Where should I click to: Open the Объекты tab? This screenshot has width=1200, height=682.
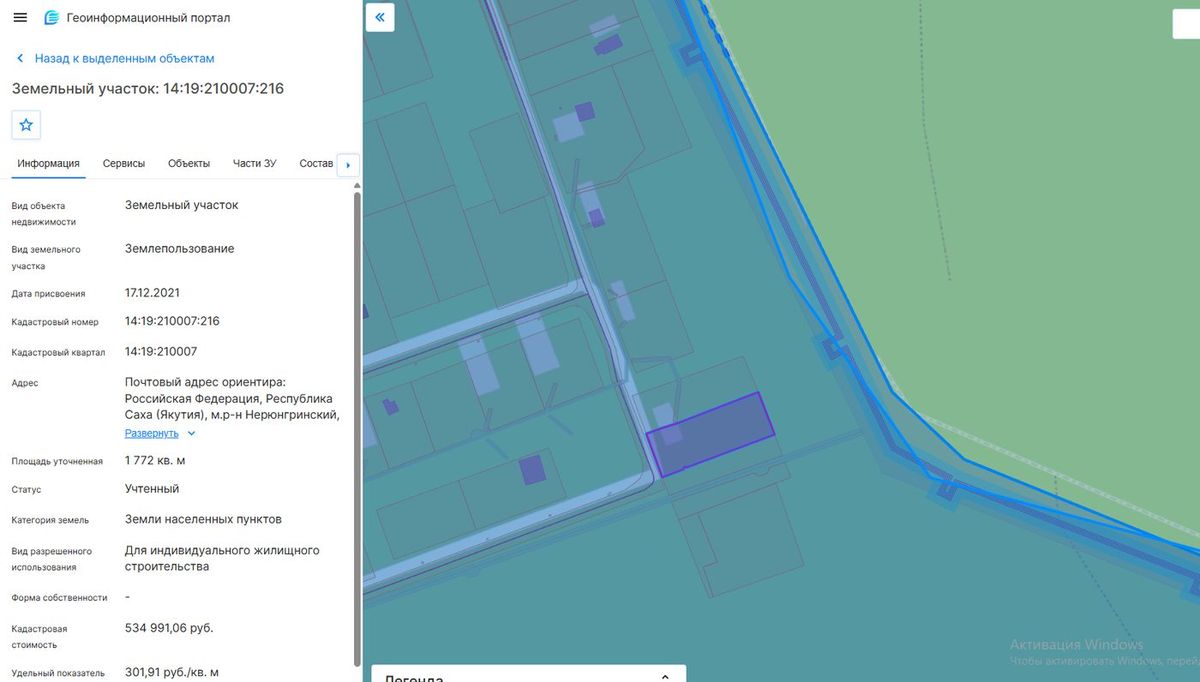[189, 163]
